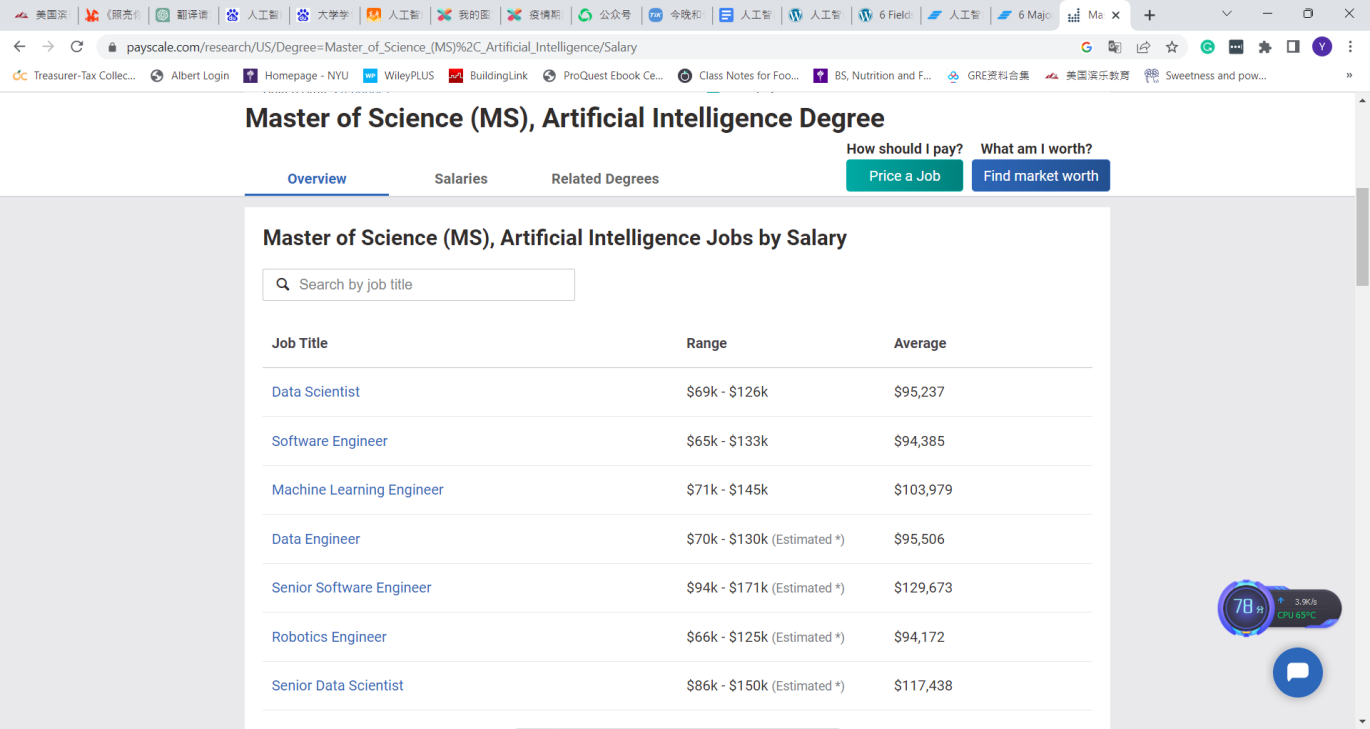The height and width of the screenshot is (729, 1370).
Task: Click the Search by job title field
Action: tap(419, 285)
